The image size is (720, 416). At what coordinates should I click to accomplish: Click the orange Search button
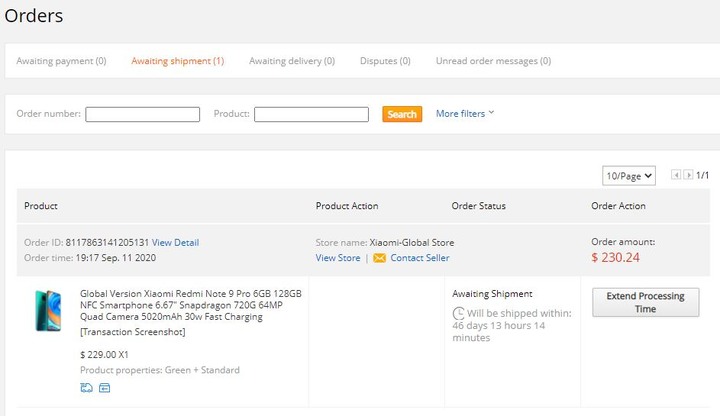(x=402, y=114)
